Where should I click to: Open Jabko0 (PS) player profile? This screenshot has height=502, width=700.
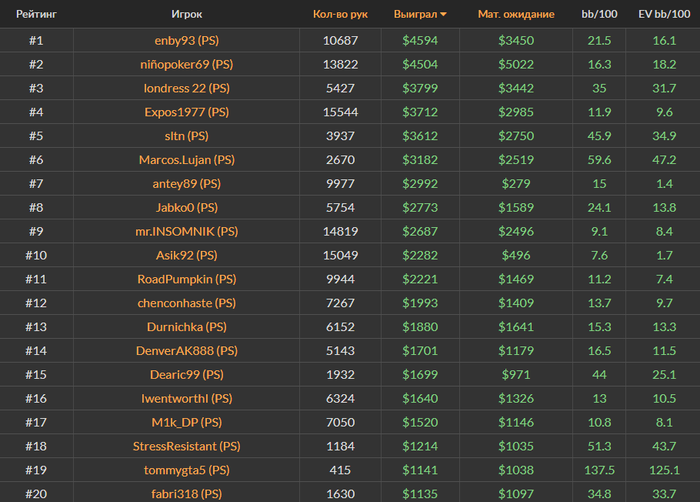click(x=187, y=208)
